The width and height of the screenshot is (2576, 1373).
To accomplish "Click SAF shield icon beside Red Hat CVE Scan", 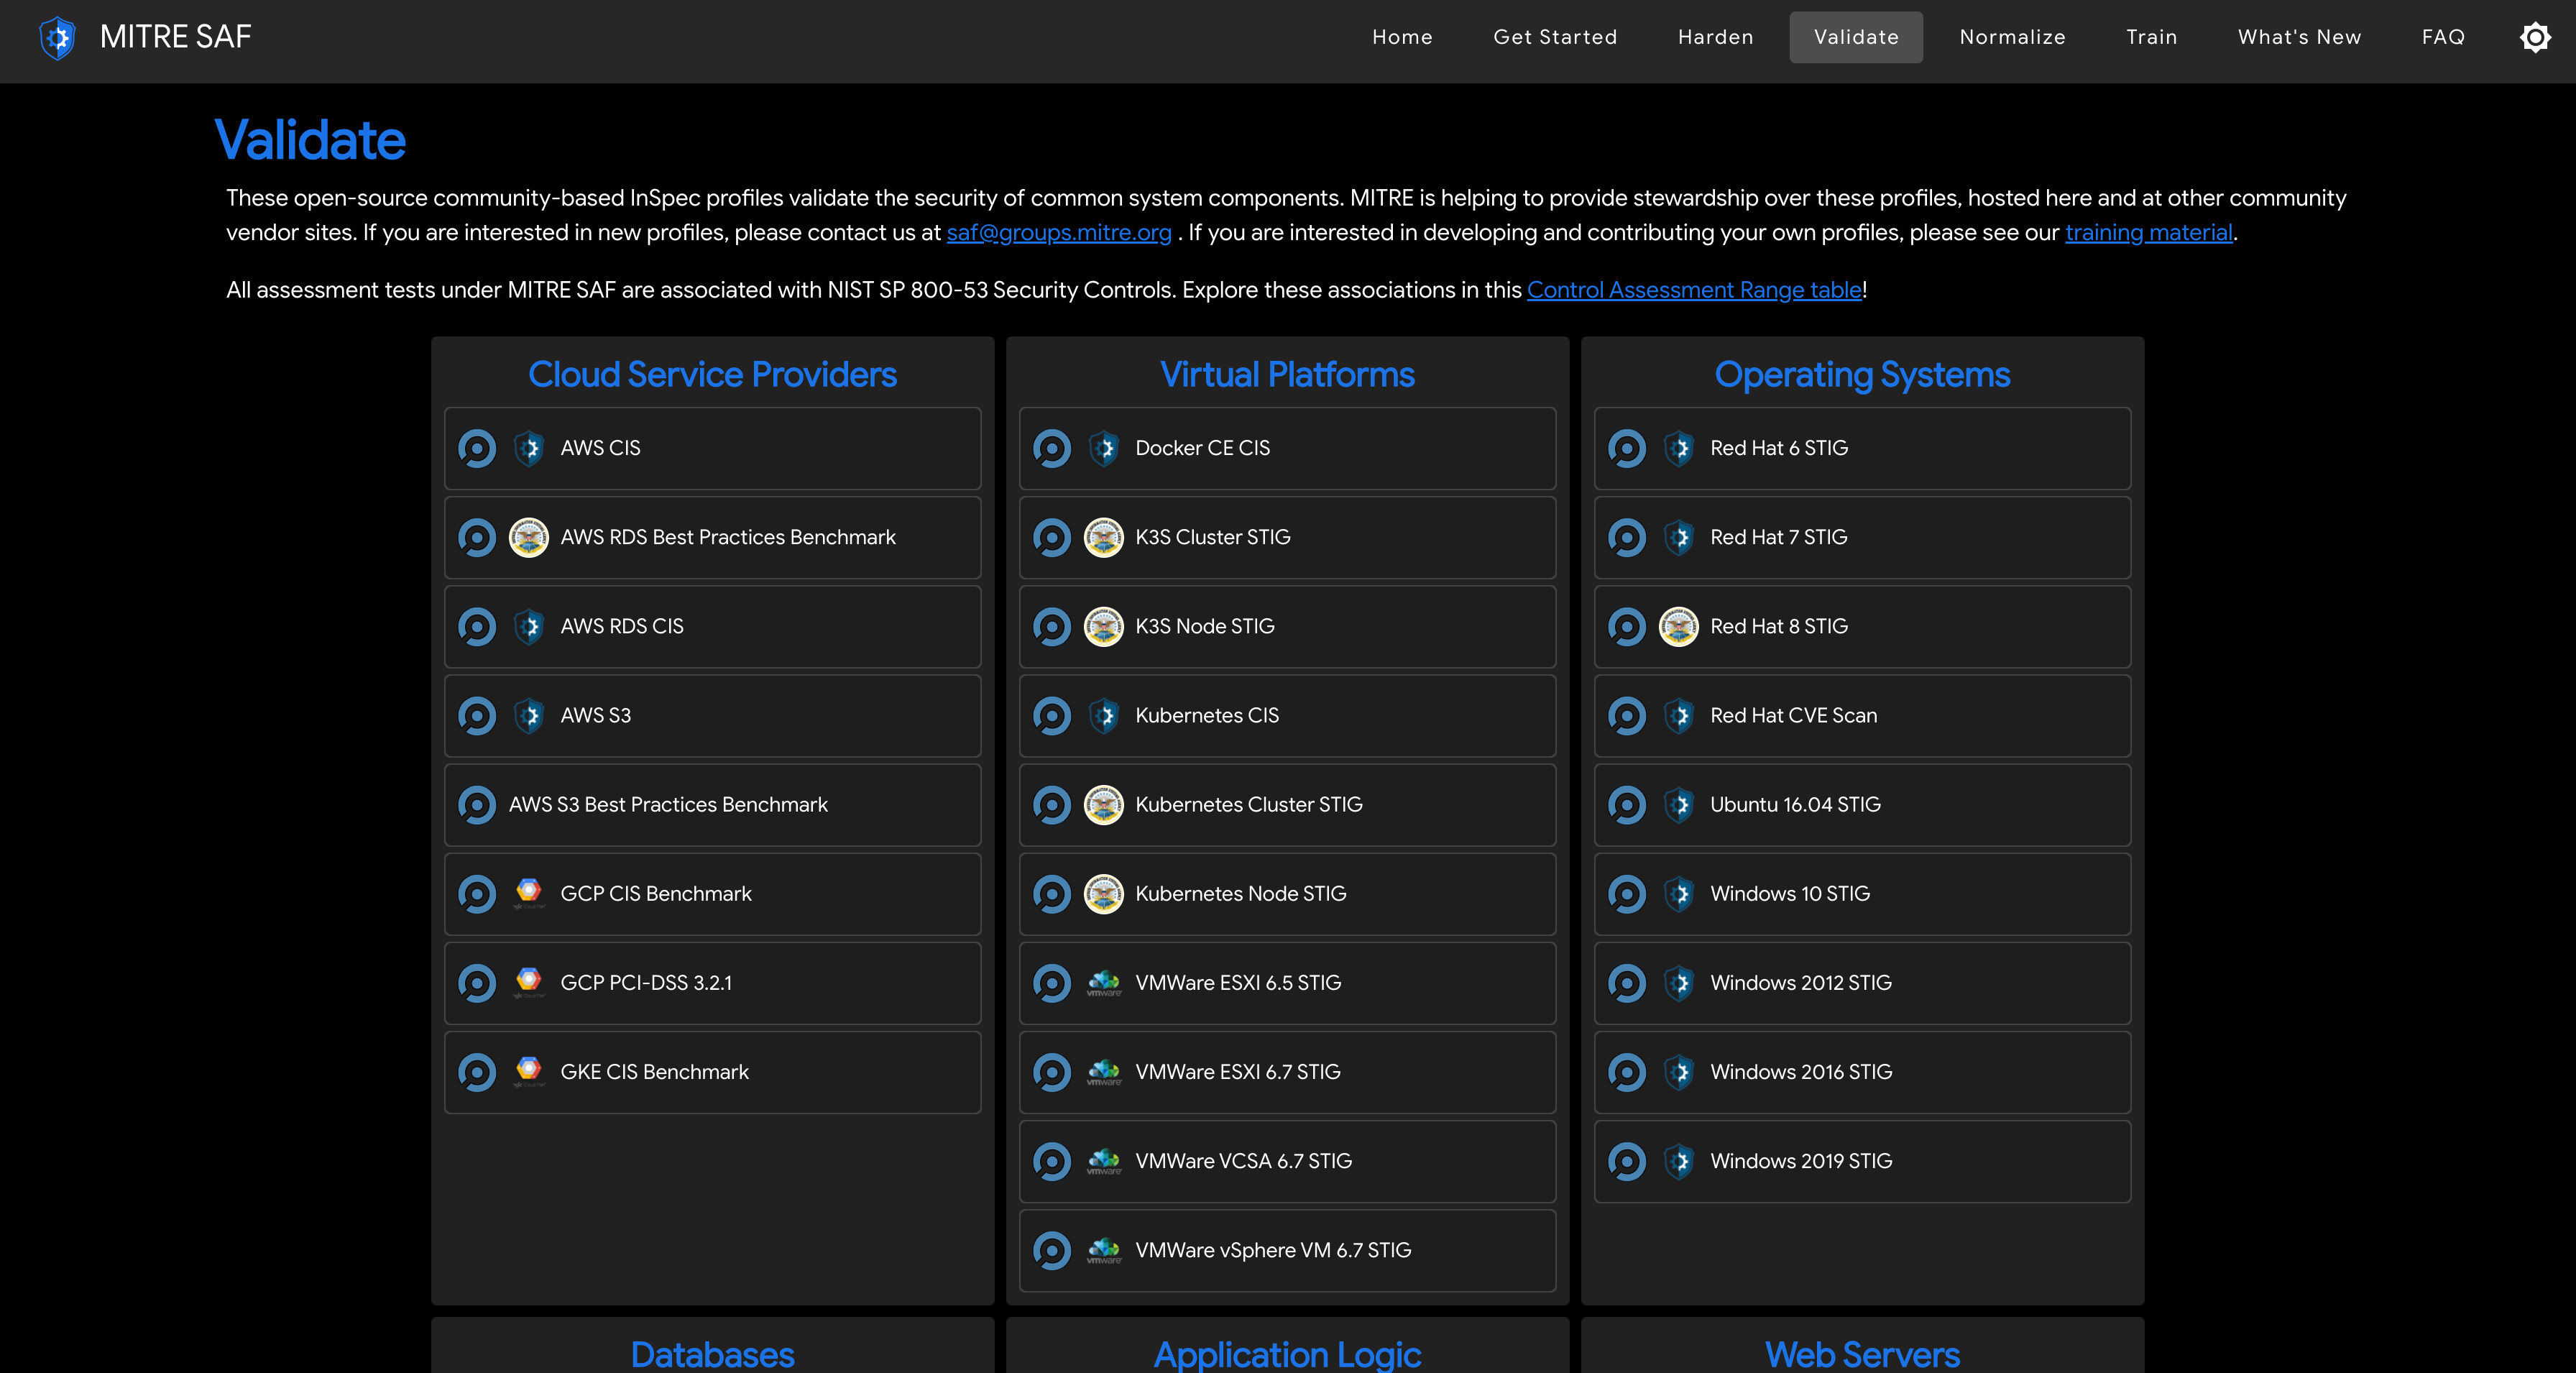I will tap(1679, 716).
